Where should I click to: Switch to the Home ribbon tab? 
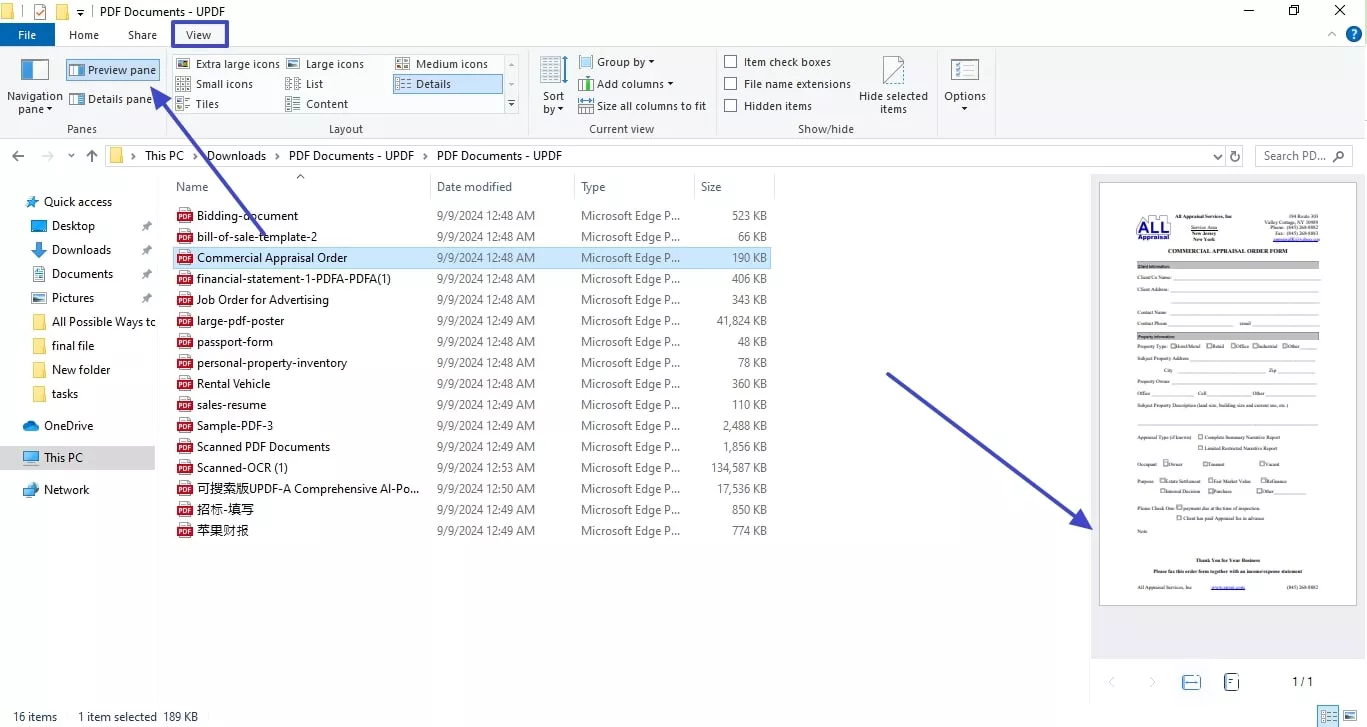click(84, 34)
